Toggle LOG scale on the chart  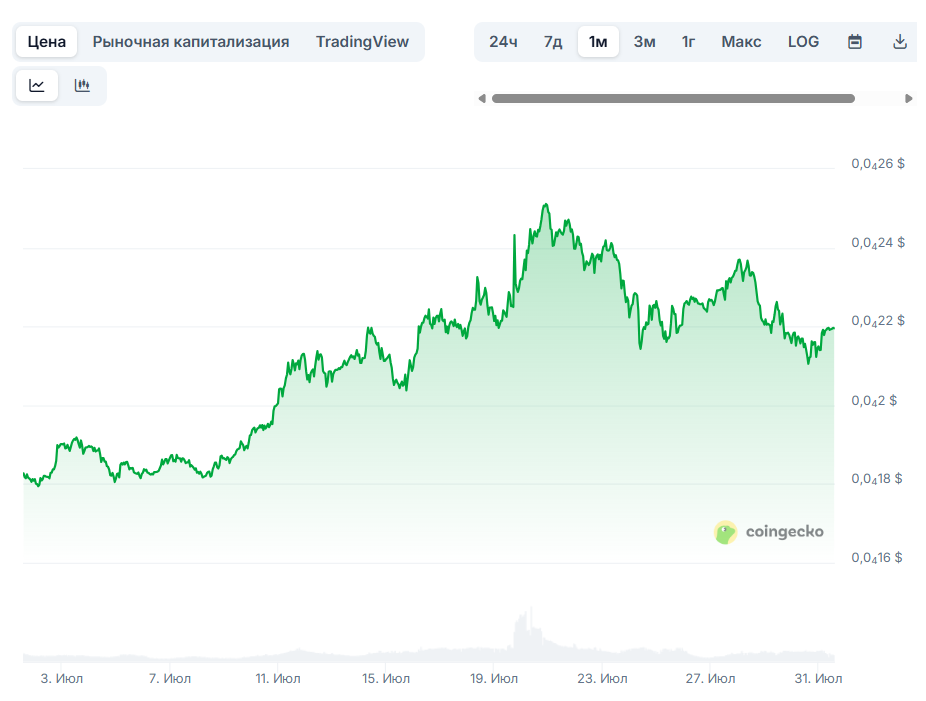803,42
